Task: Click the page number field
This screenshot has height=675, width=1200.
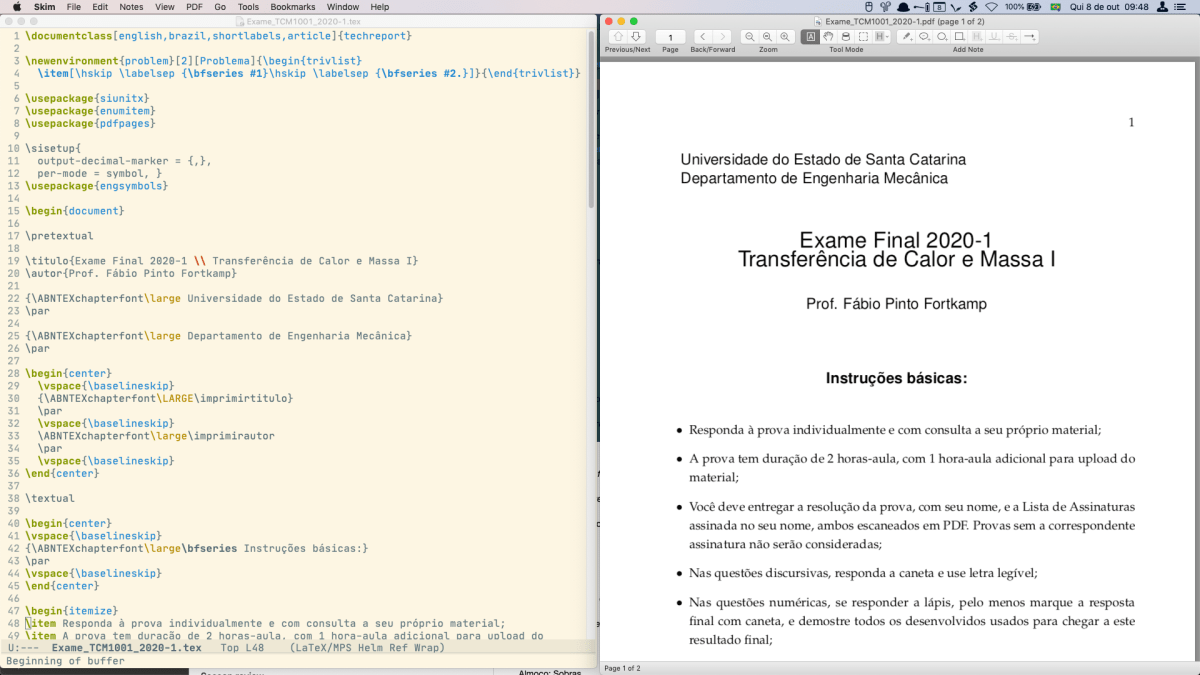Action: point(670,37)
